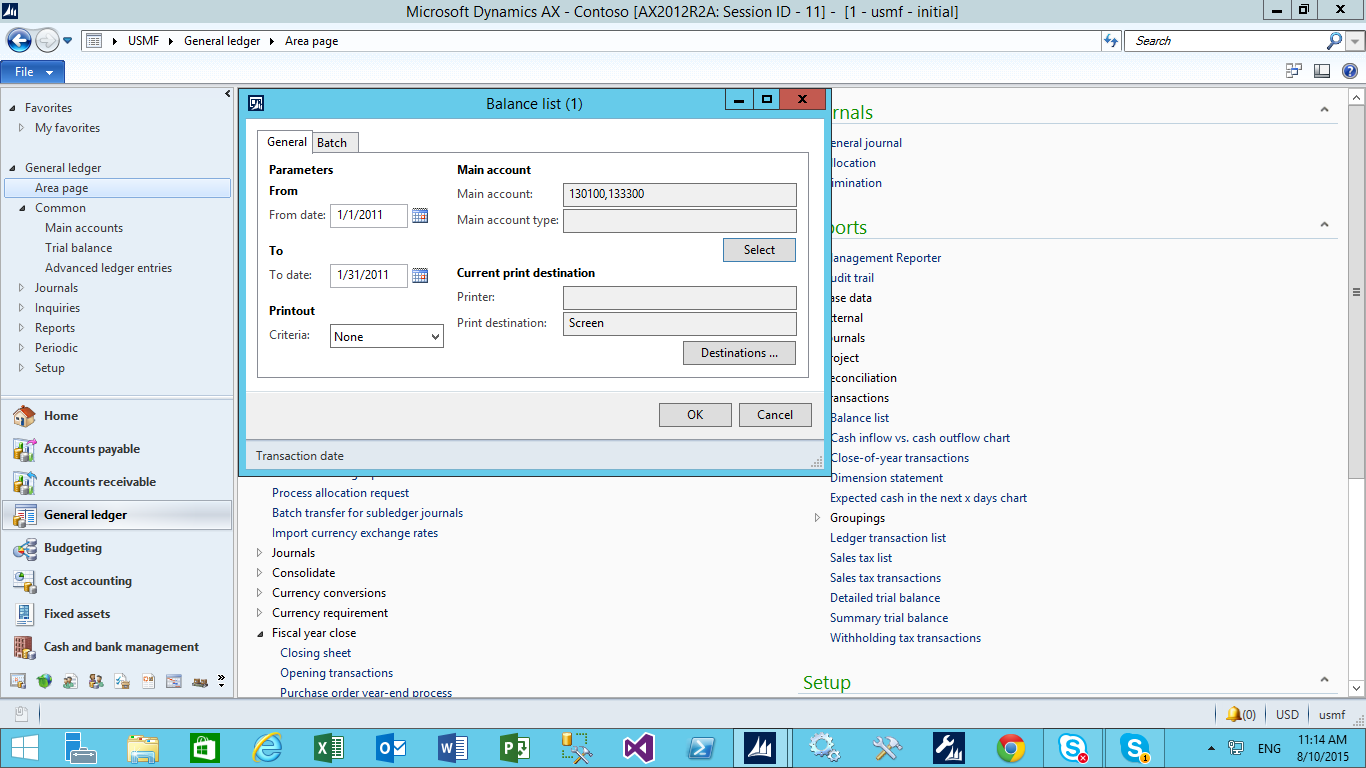This screenshot has height=768, width=1366.
Task: Cancel the Balance list dialog
Action: tap(775, 415)
